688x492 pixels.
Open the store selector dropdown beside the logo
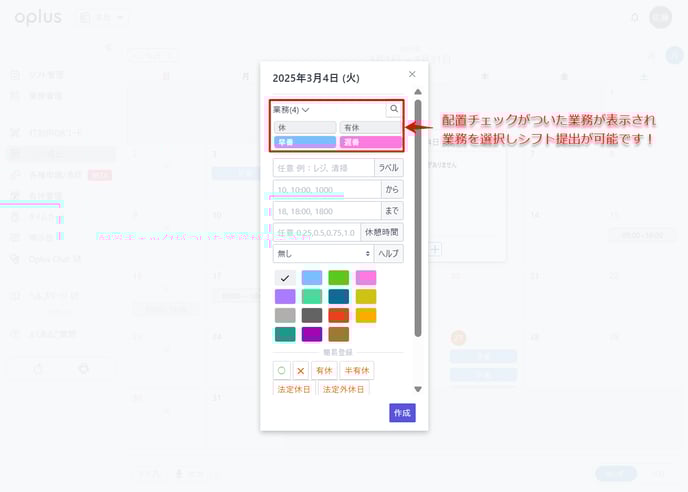[x=102, y=18]
